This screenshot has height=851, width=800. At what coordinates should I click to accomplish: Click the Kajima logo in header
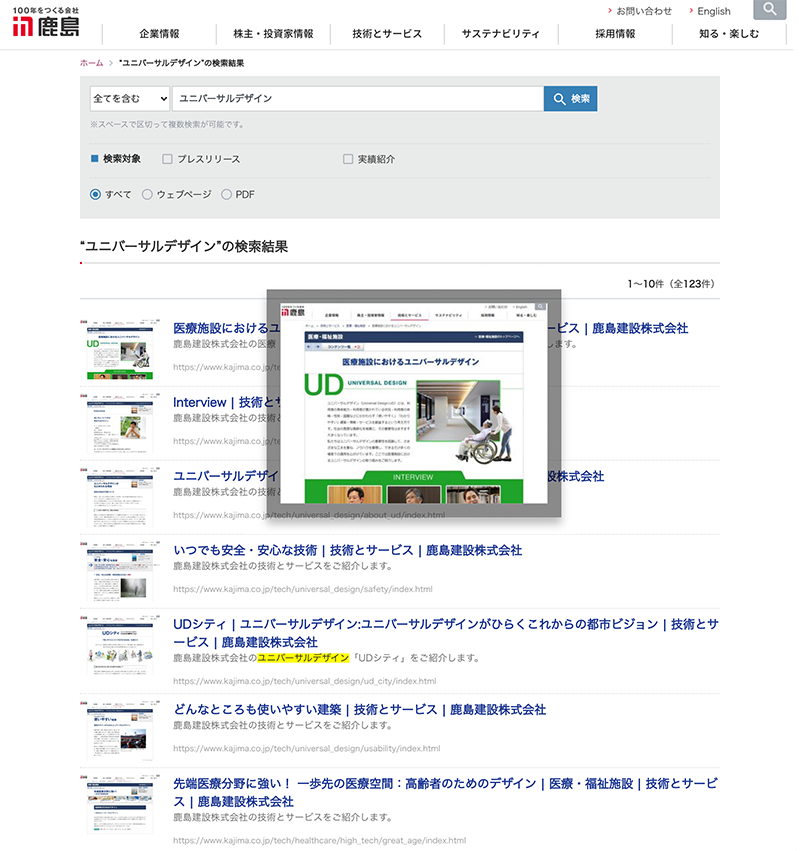[46, 22]
